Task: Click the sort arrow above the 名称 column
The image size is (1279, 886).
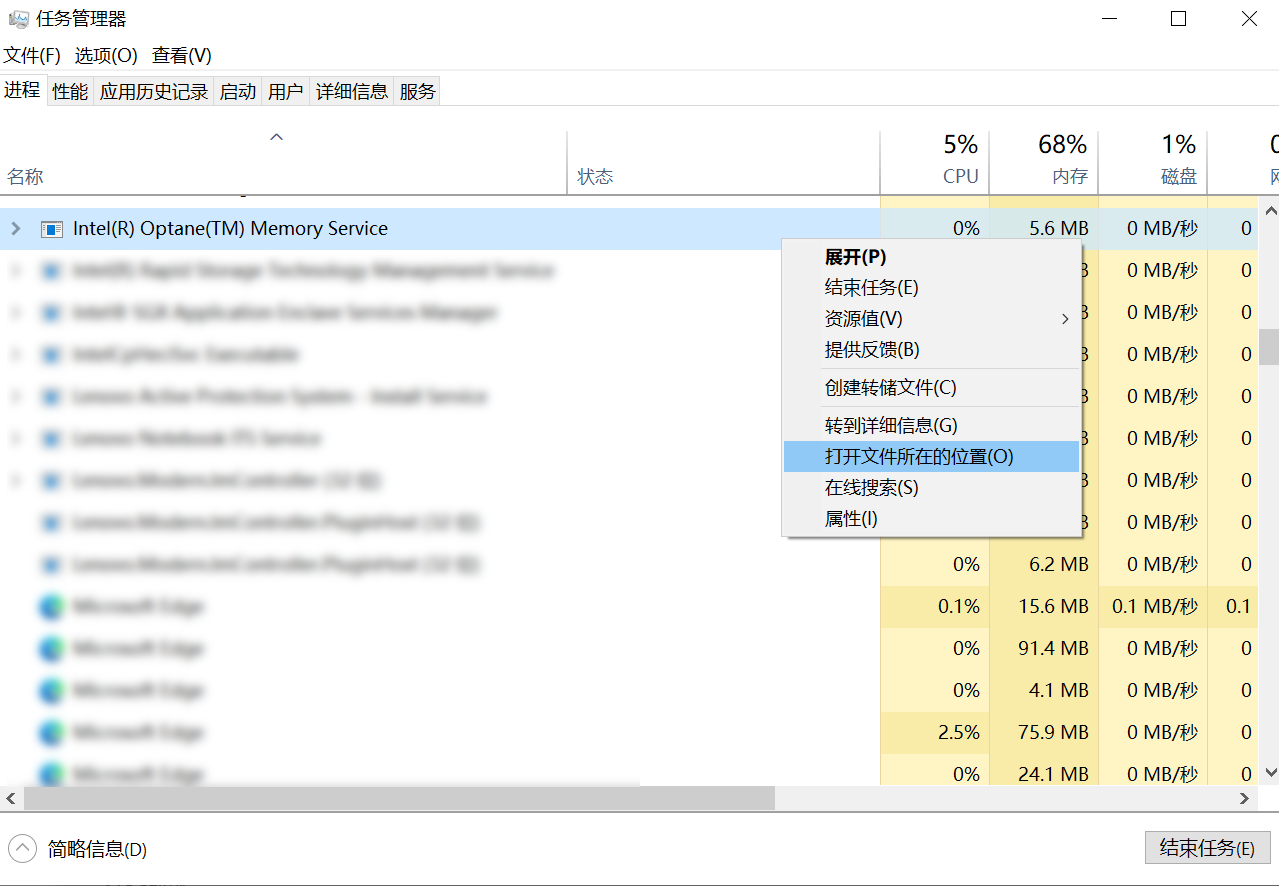Action: [277, 137]
